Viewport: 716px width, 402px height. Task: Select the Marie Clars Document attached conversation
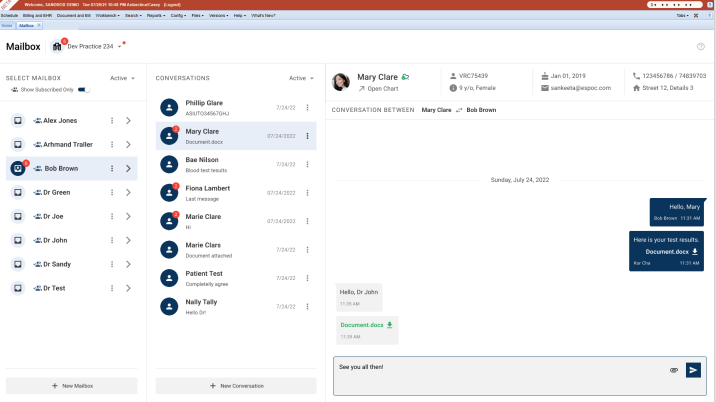[236, 249]
